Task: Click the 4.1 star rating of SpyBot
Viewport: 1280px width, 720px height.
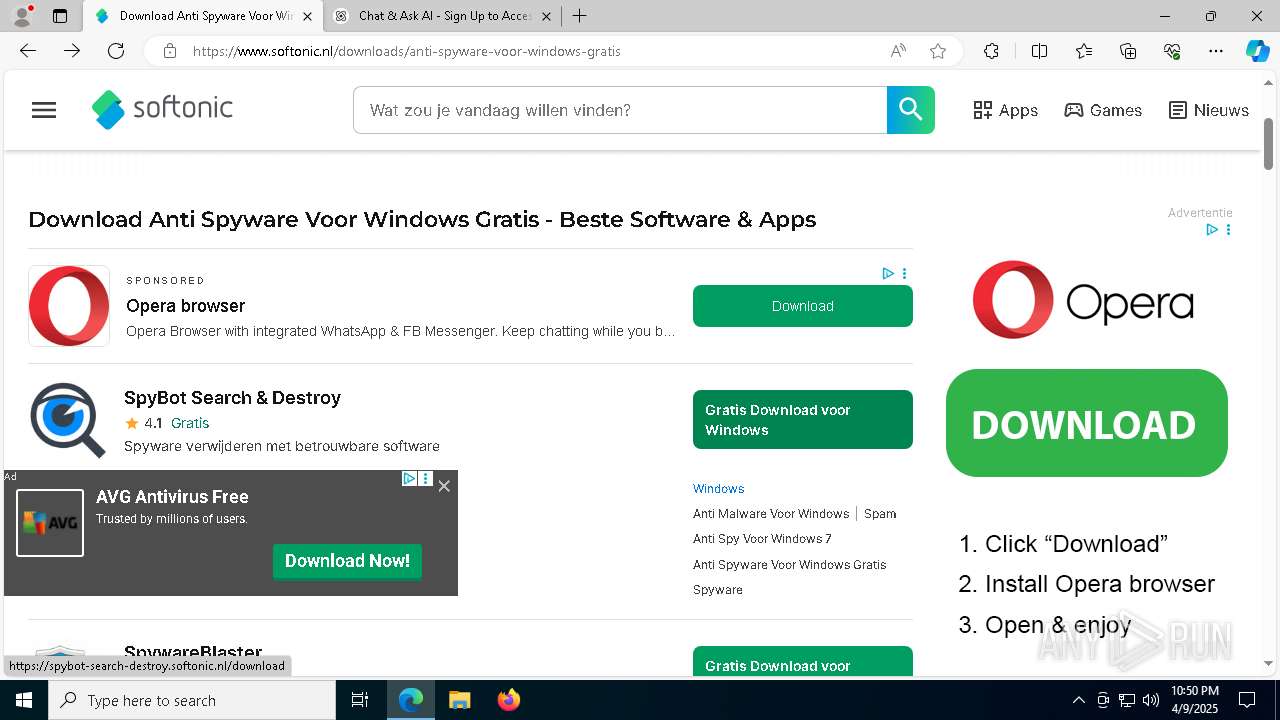Action: click(144, 423)
